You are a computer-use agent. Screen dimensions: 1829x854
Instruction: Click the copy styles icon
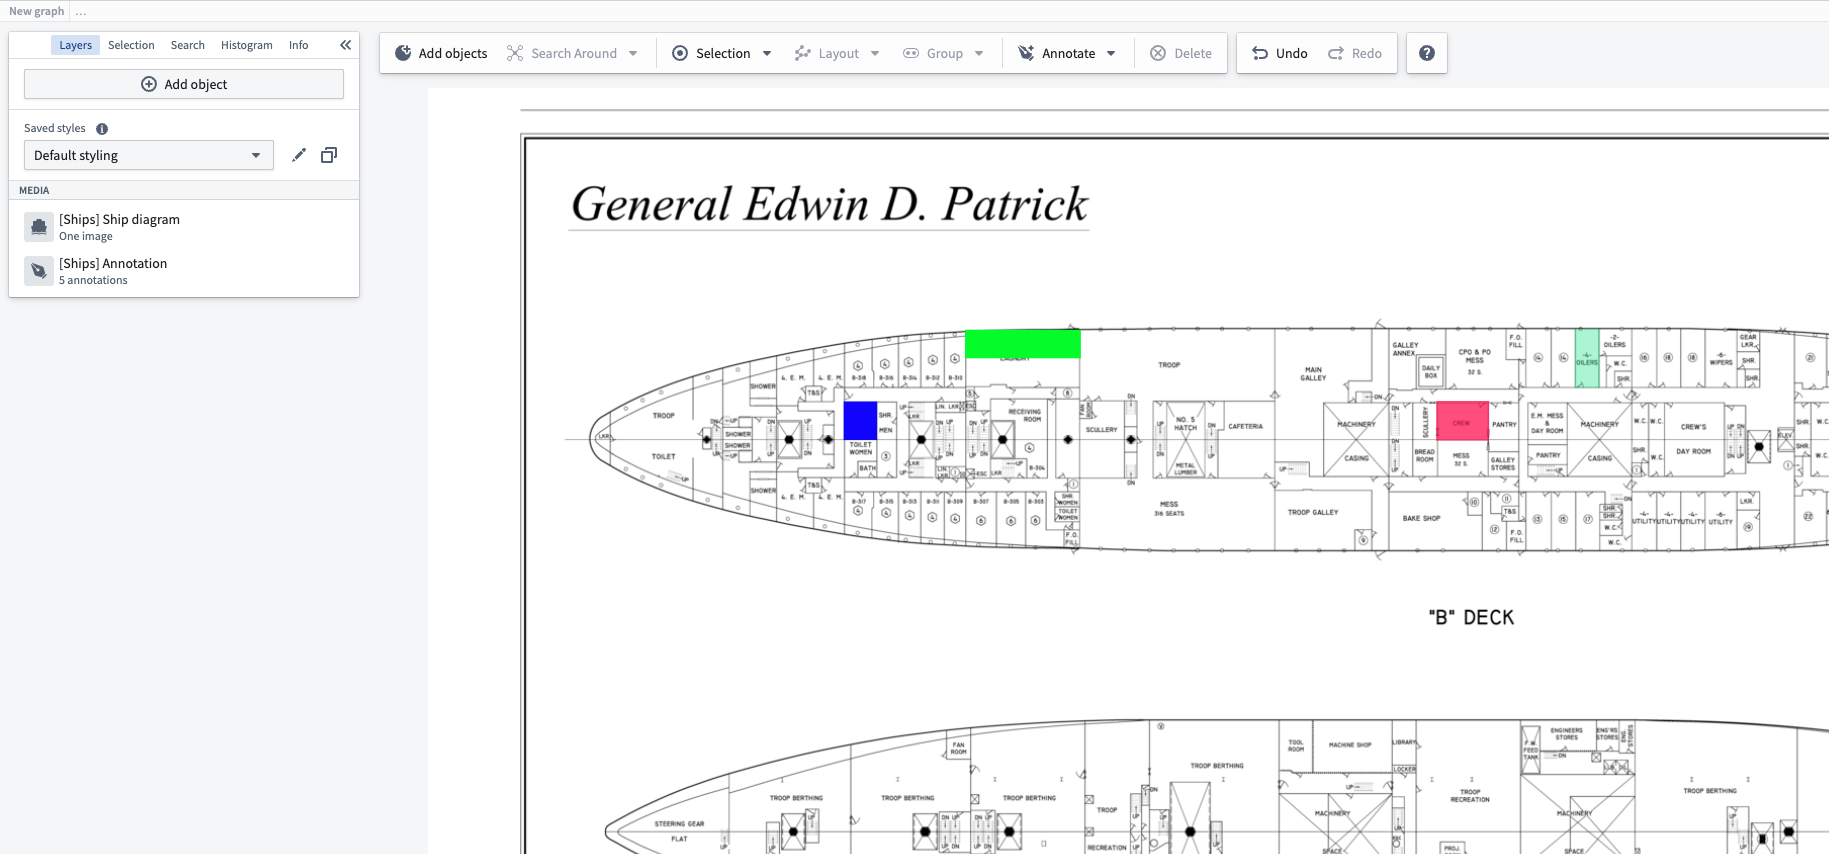coord(329,155)
